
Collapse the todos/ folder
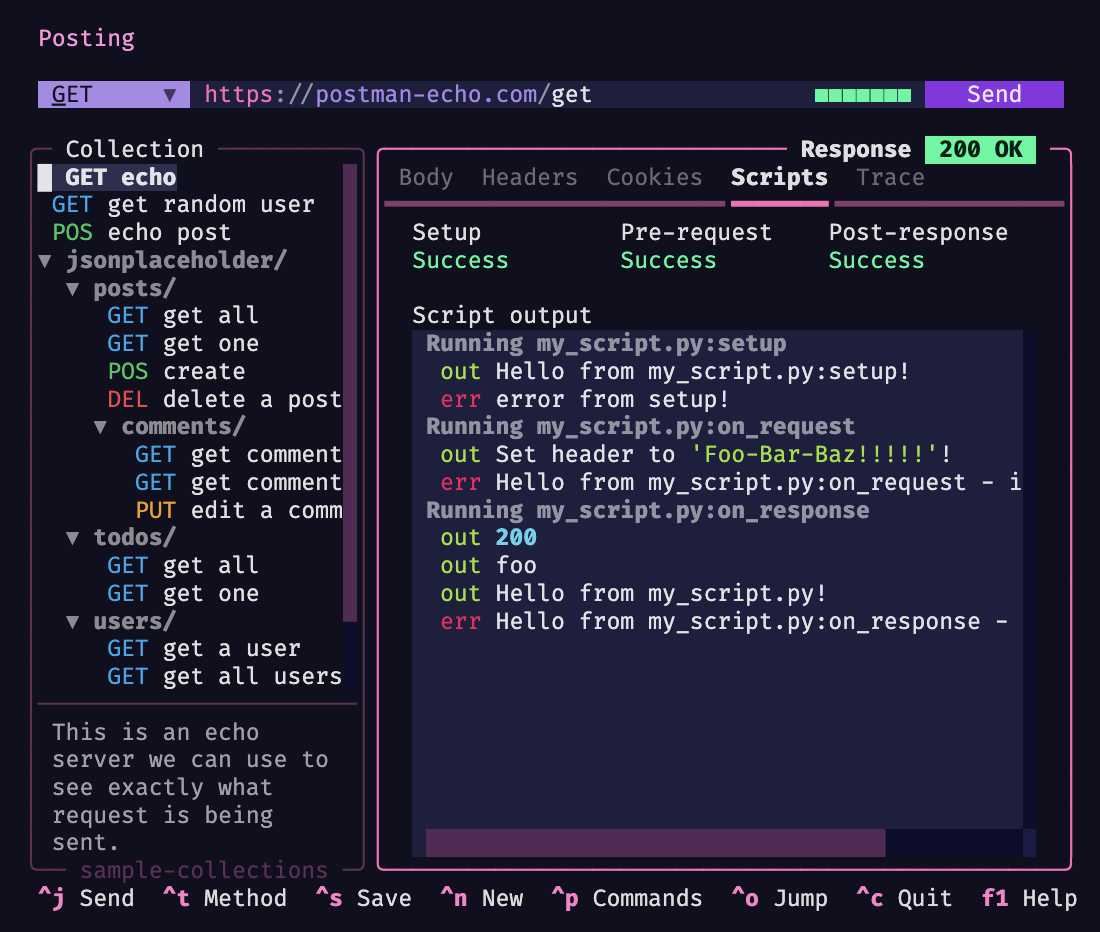click(x=71, y=537)
